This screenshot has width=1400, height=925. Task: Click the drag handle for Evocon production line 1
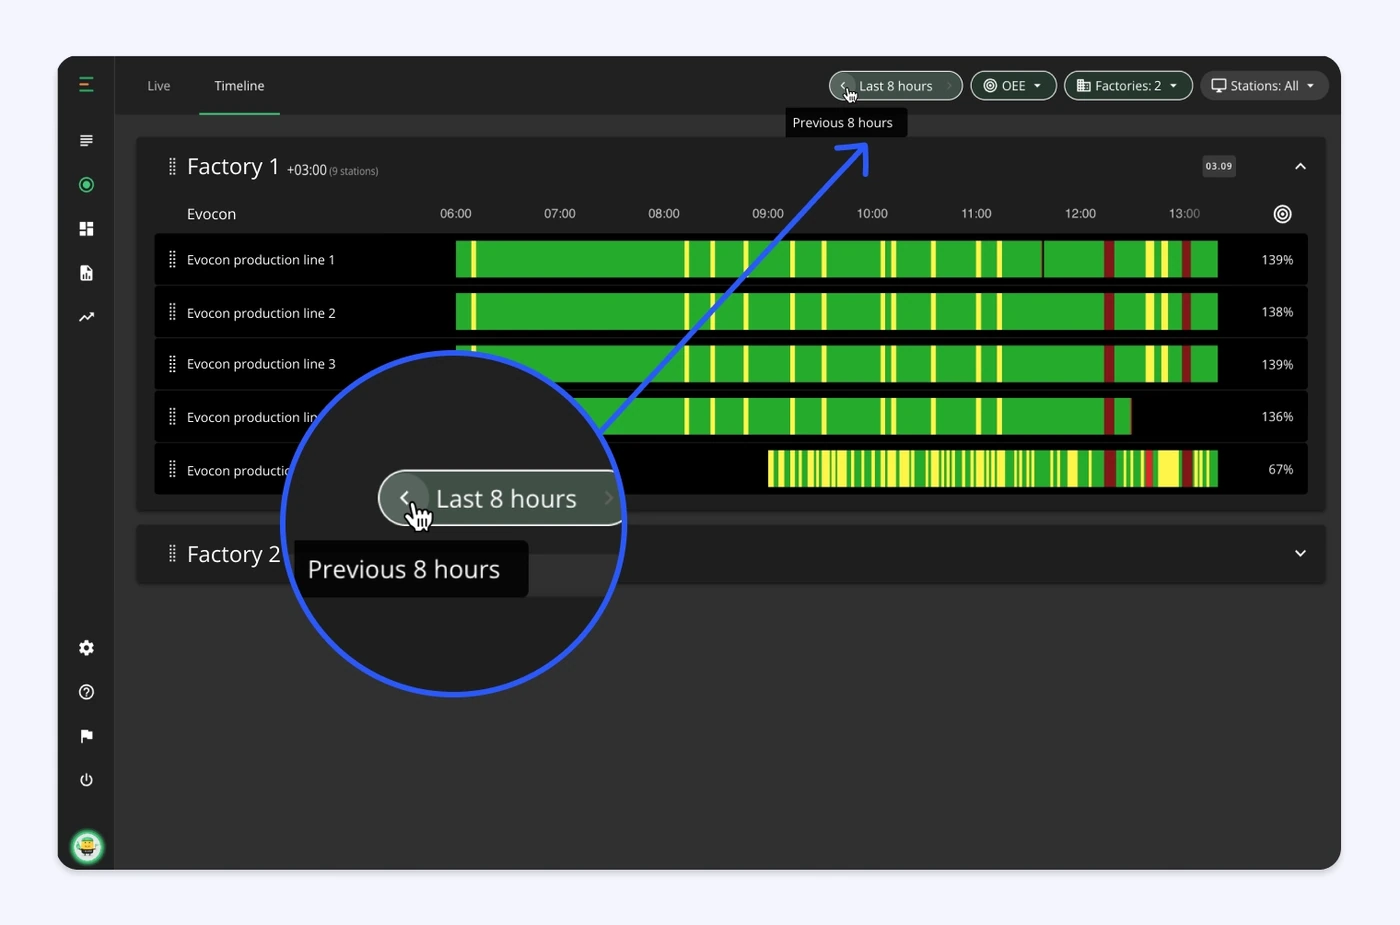pyautogui.click(x=172, y=260)
